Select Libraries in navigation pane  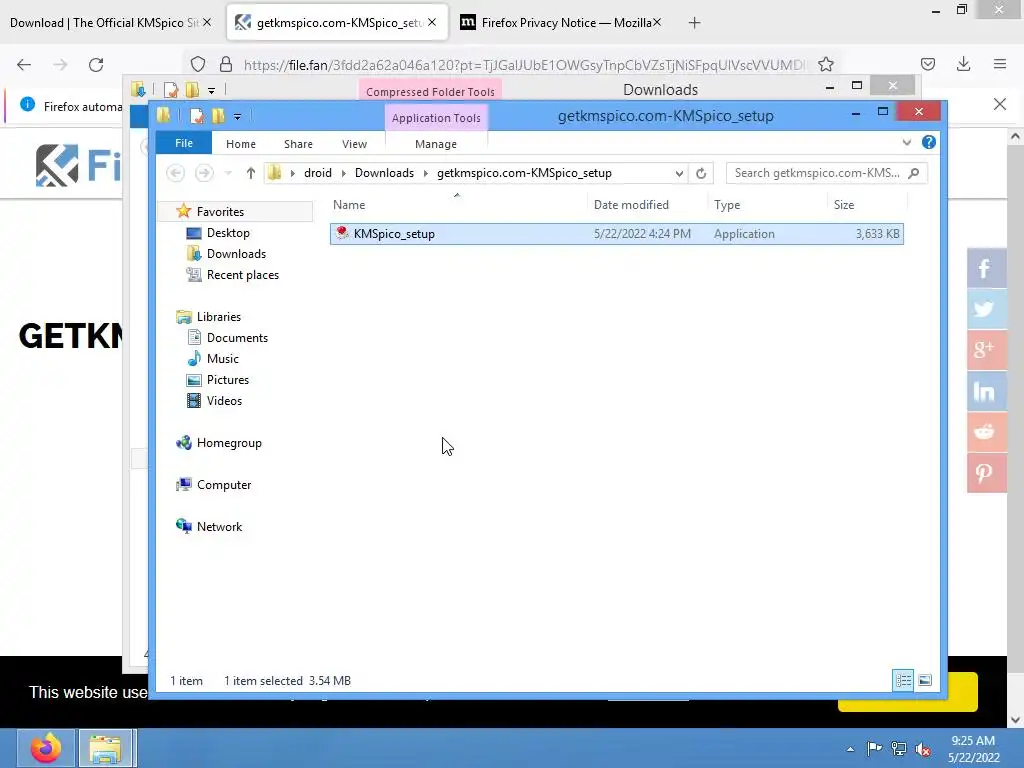coord(219,317)
